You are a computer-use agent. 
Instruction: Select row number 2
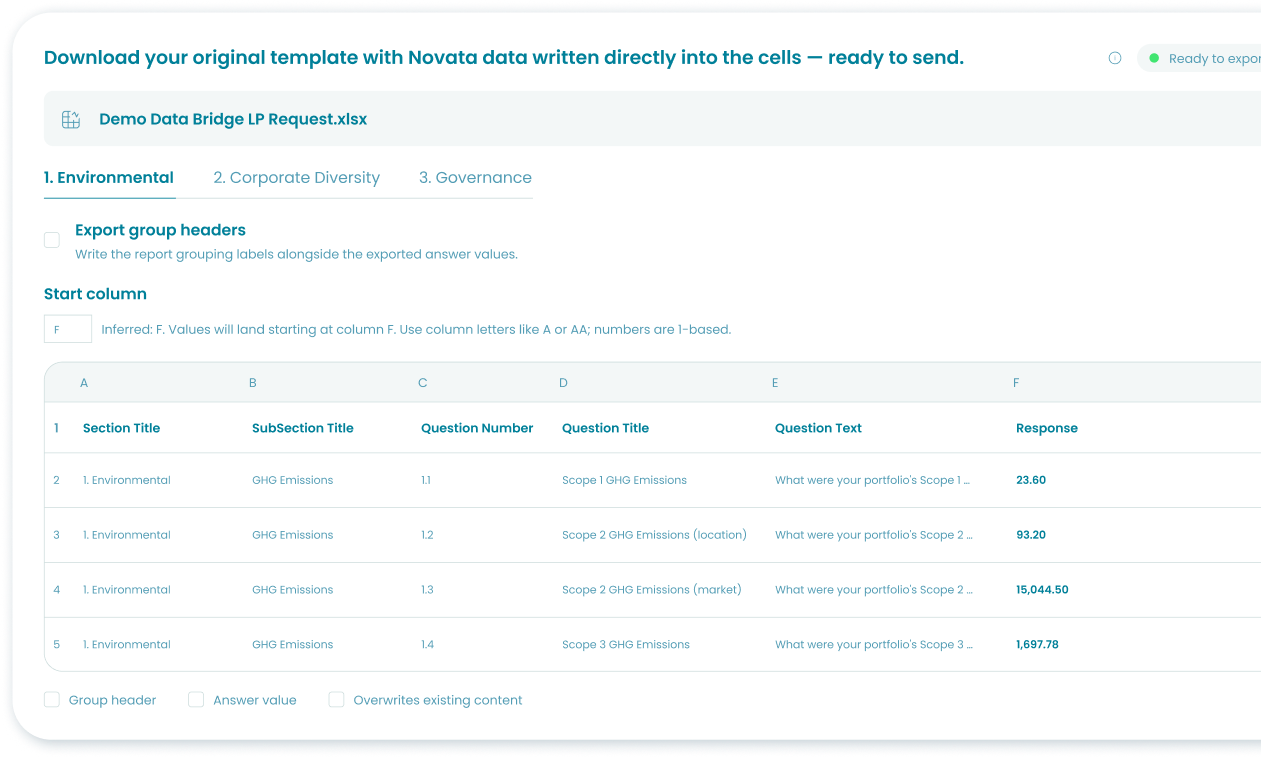pos(56,480)
